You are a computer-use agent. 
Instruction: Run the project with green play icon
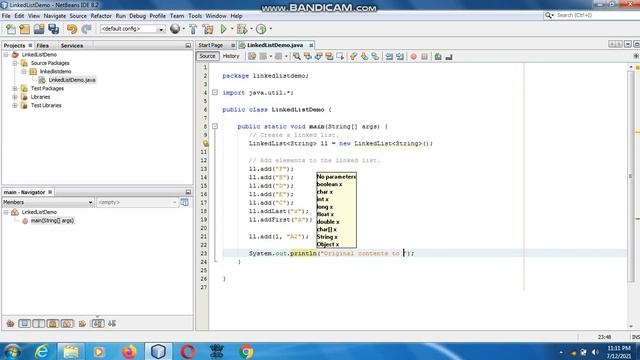(x=223, y=29)
